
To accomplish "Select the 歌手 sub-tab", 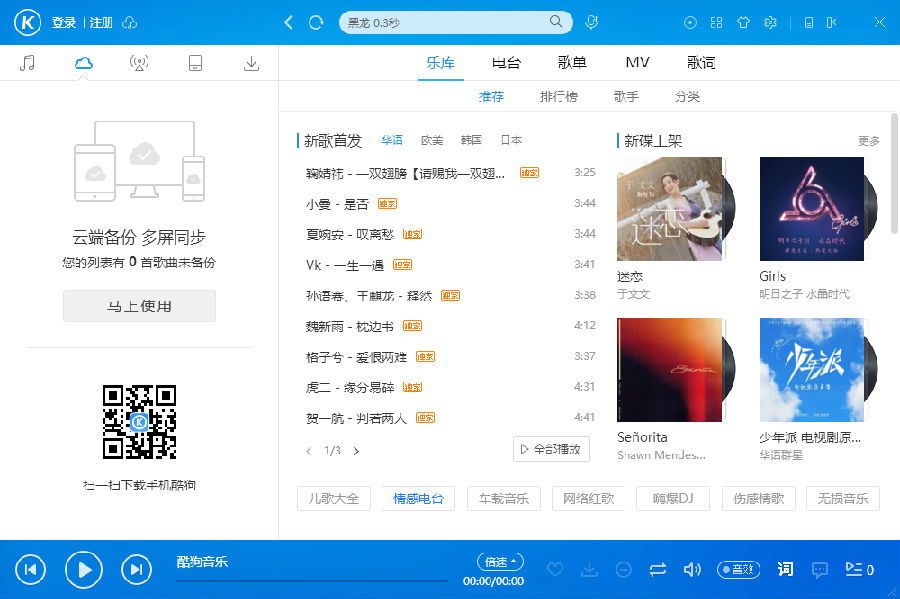I will tap(626, 96).
